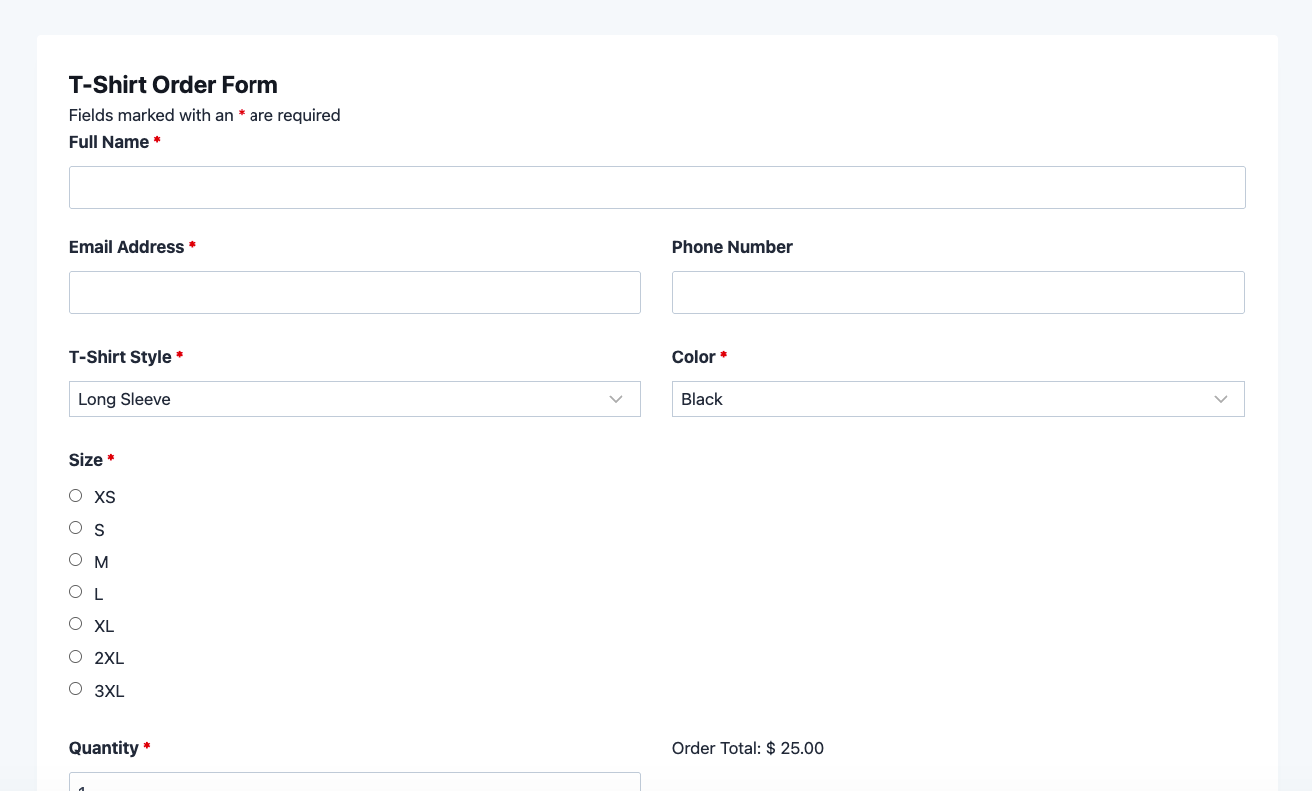Click the "Quantity" label text
The image size is (1312, 791).
pyautogui.click(x=103, y=748)
